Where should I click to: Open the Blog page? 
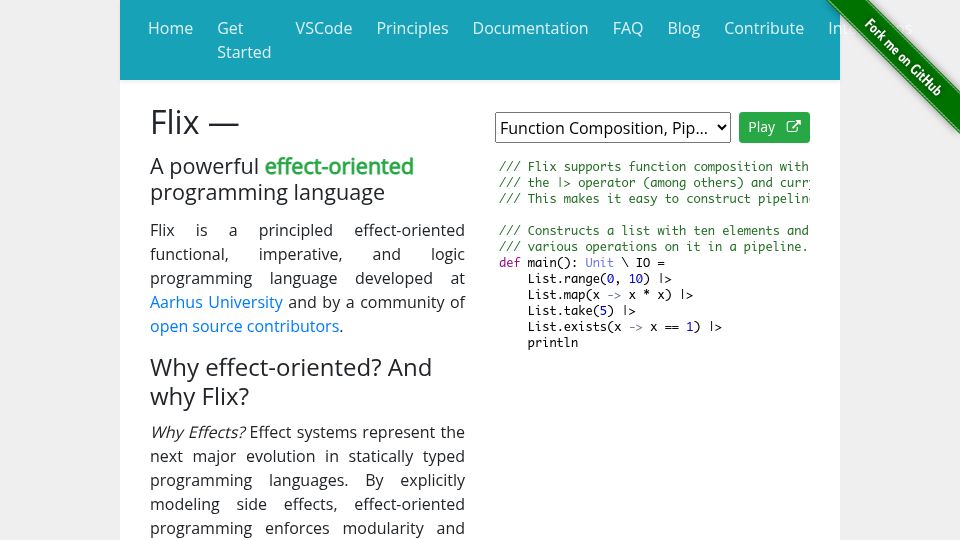pyautogui.click(x=683, y=28)
